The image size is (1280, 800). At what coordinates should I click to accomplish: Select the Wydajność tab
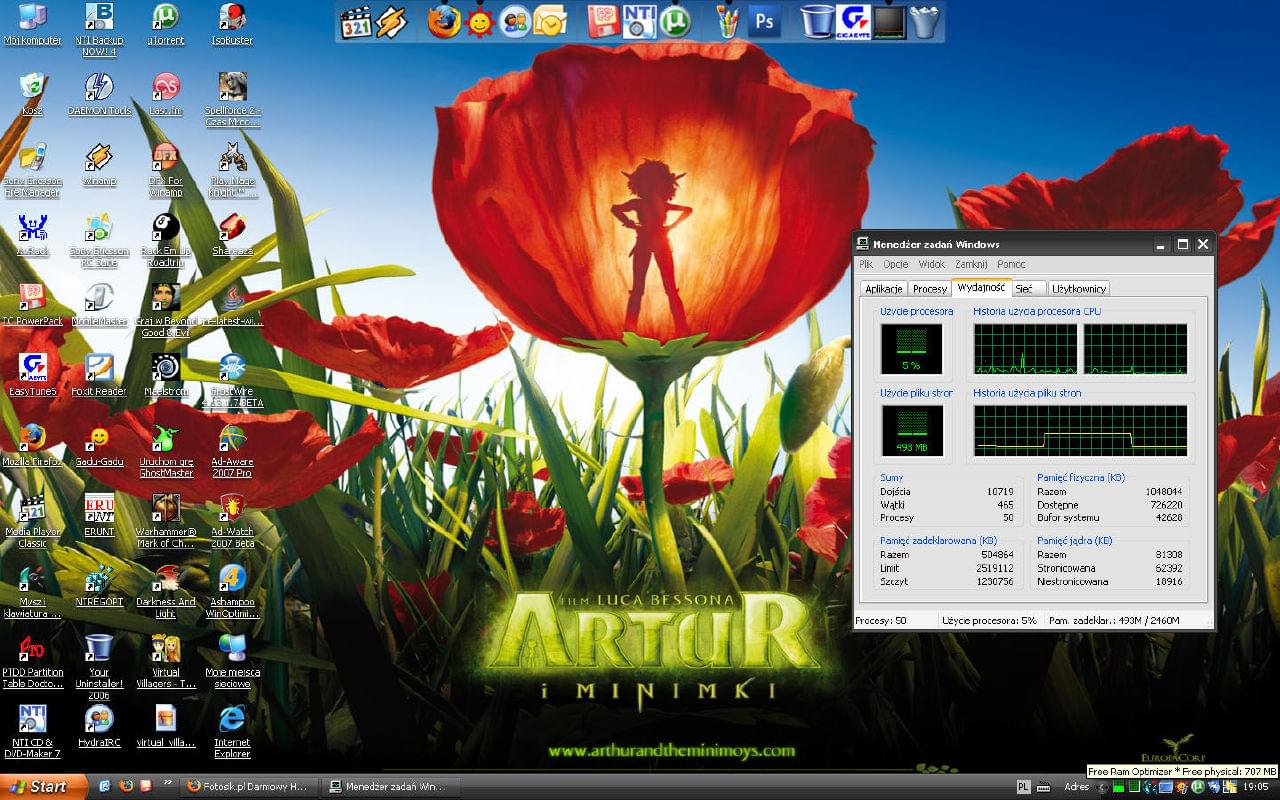pos(981,288)
